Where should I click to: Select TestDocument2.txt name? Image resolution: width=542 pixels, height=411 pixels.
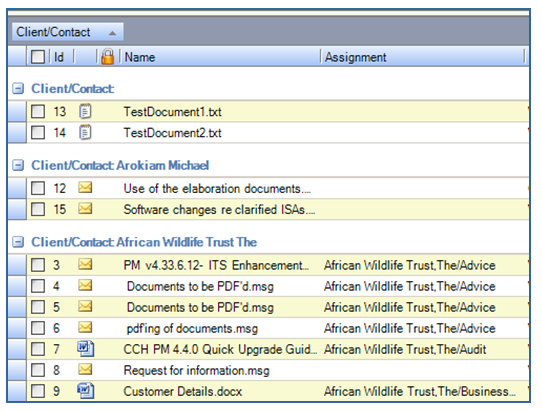tap(172, 133)
